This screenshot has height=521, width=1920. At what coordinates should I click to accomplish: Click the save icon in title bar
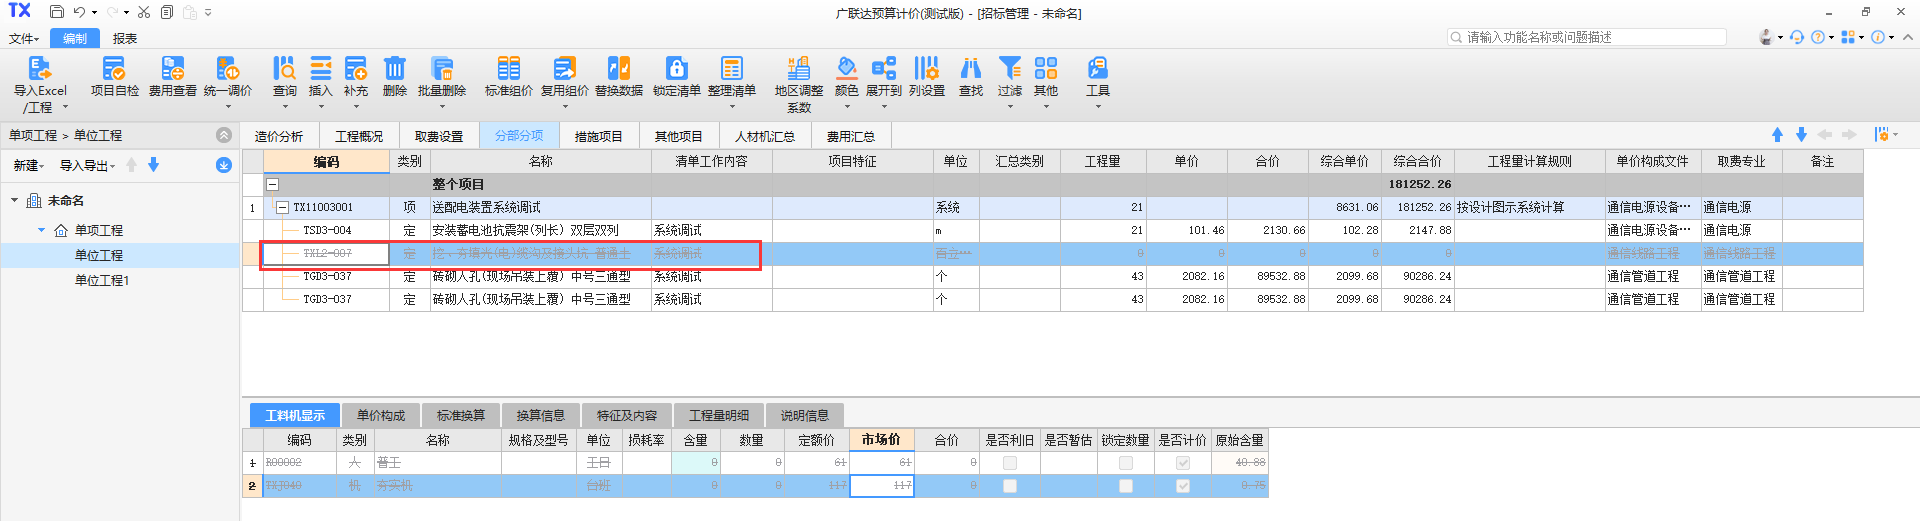coord(57,12)
